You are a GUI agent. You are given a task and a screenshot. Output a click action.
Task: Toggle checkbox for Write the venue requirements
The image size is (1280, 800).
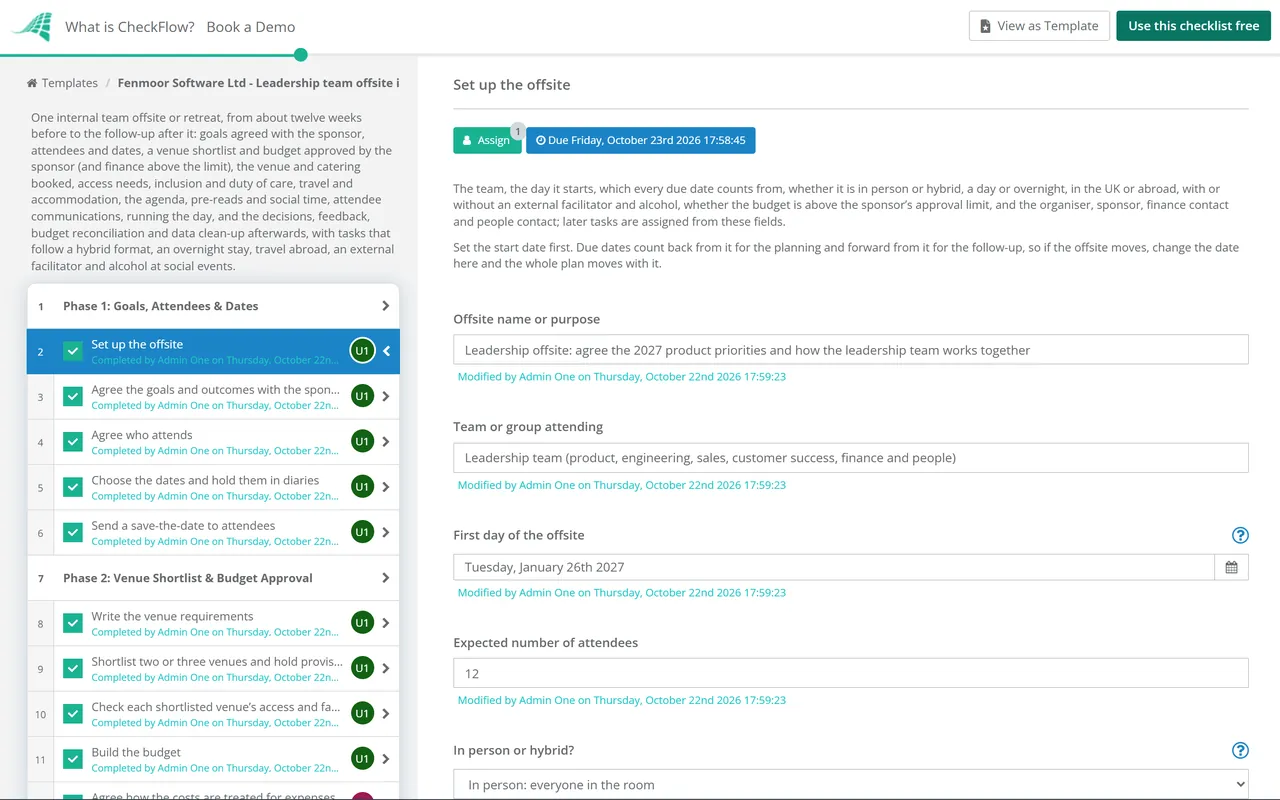tap(73, 623)
